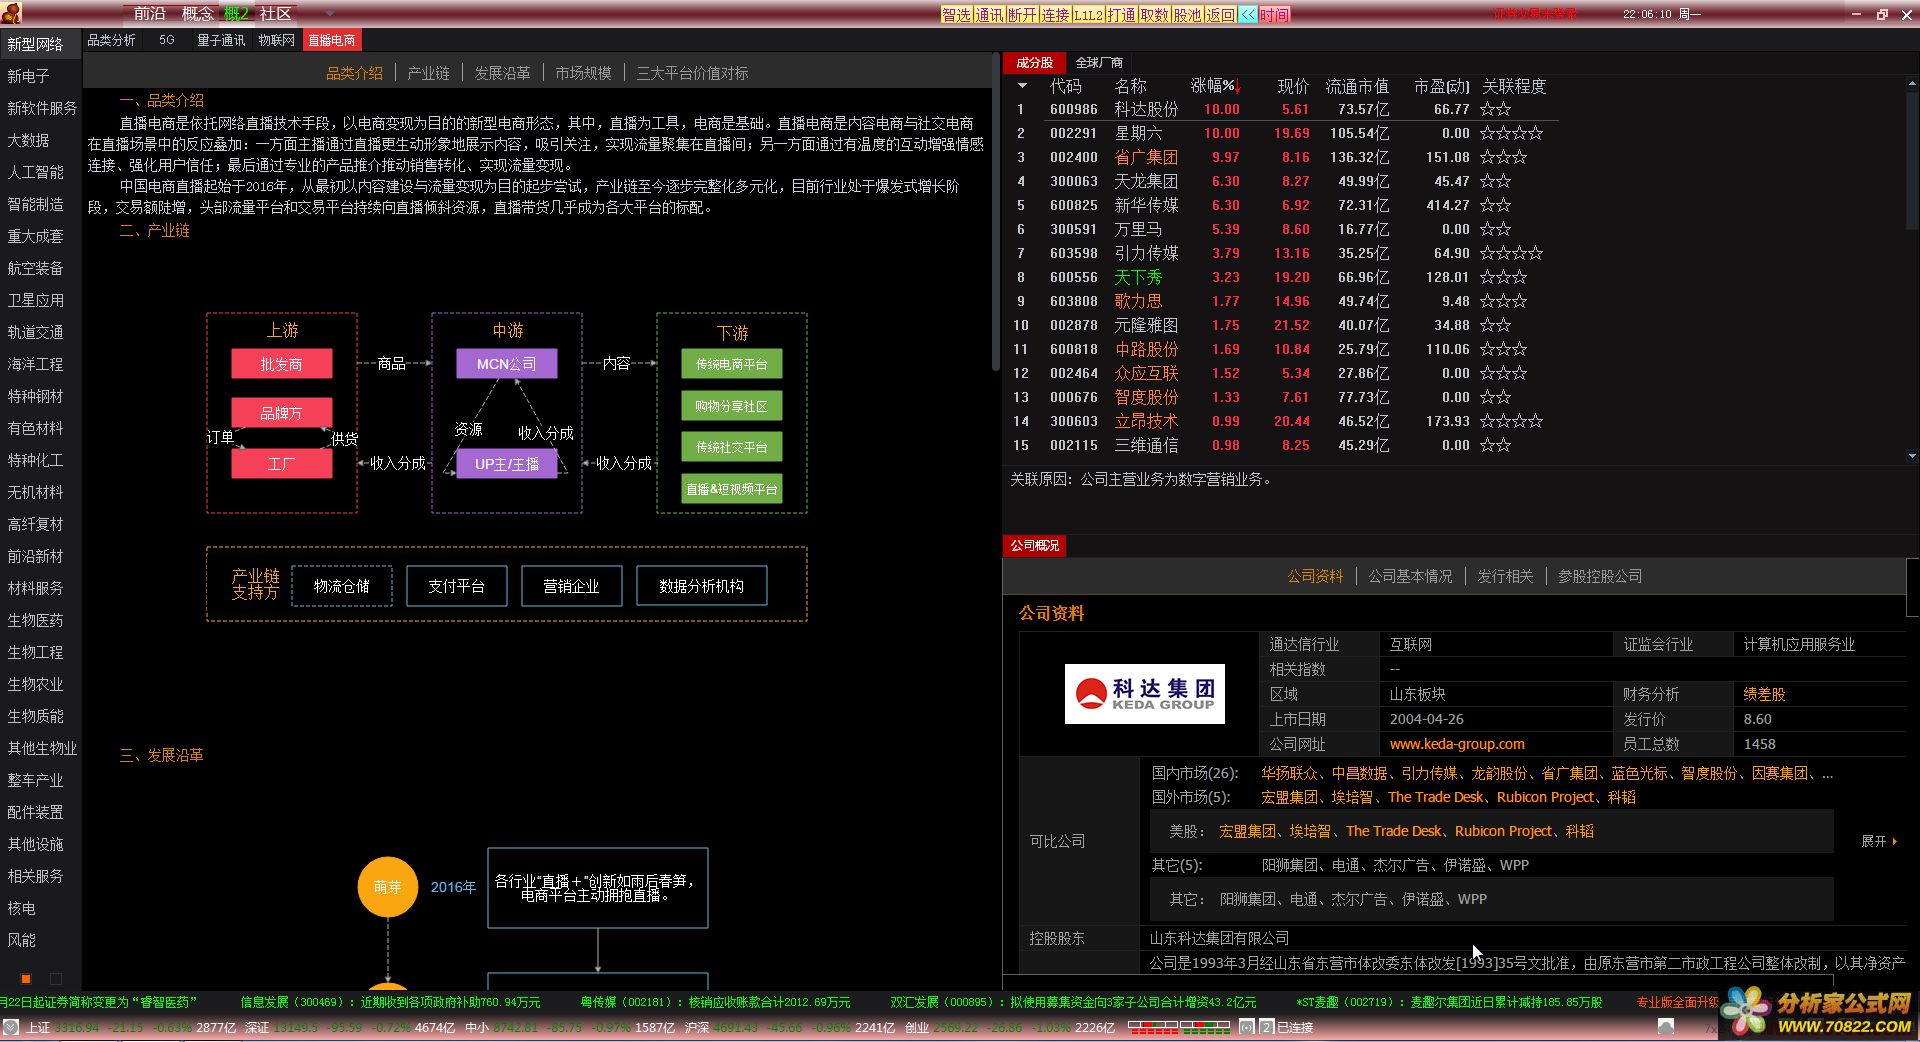Screen dimensions: 1920x1042
Task: Click the article panel vertical scrollbar
Action: pos(995,212)
